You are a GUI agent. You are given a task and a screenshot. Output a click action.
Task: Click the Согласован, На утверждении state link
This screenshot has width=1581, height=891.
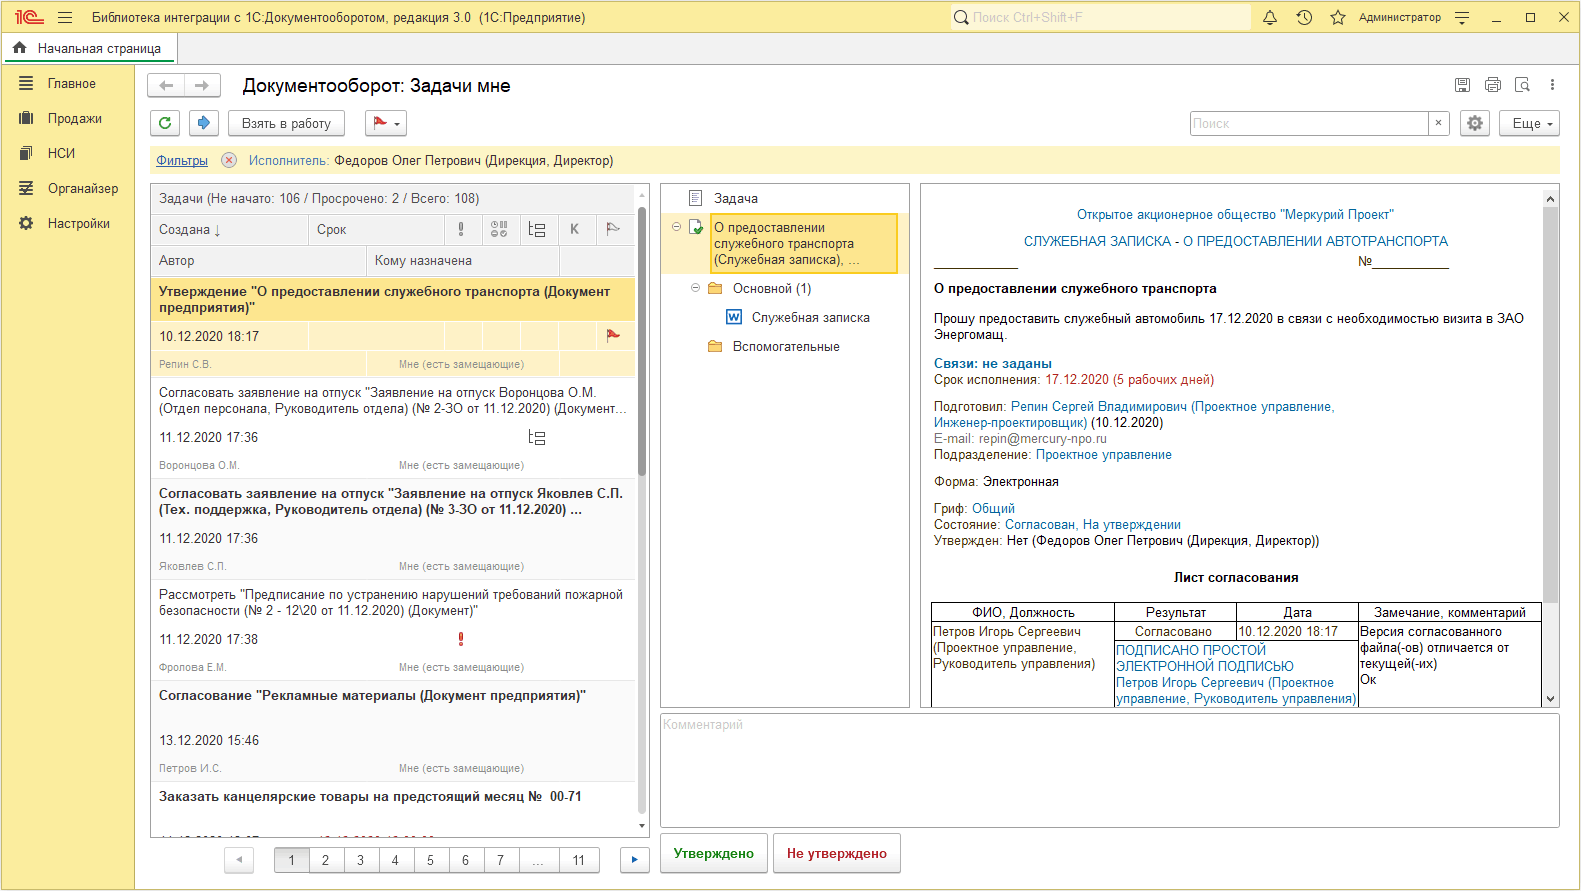point(1092,524)
